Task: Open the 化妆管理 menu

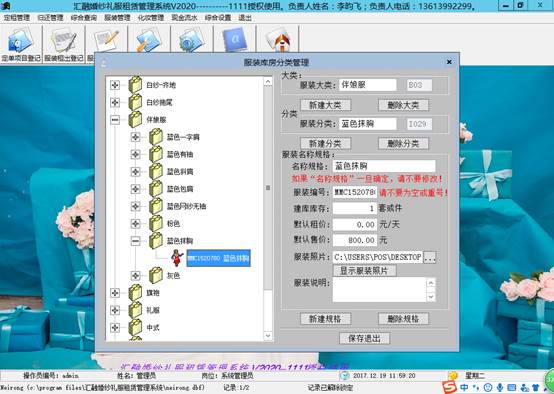Action: 151,17
